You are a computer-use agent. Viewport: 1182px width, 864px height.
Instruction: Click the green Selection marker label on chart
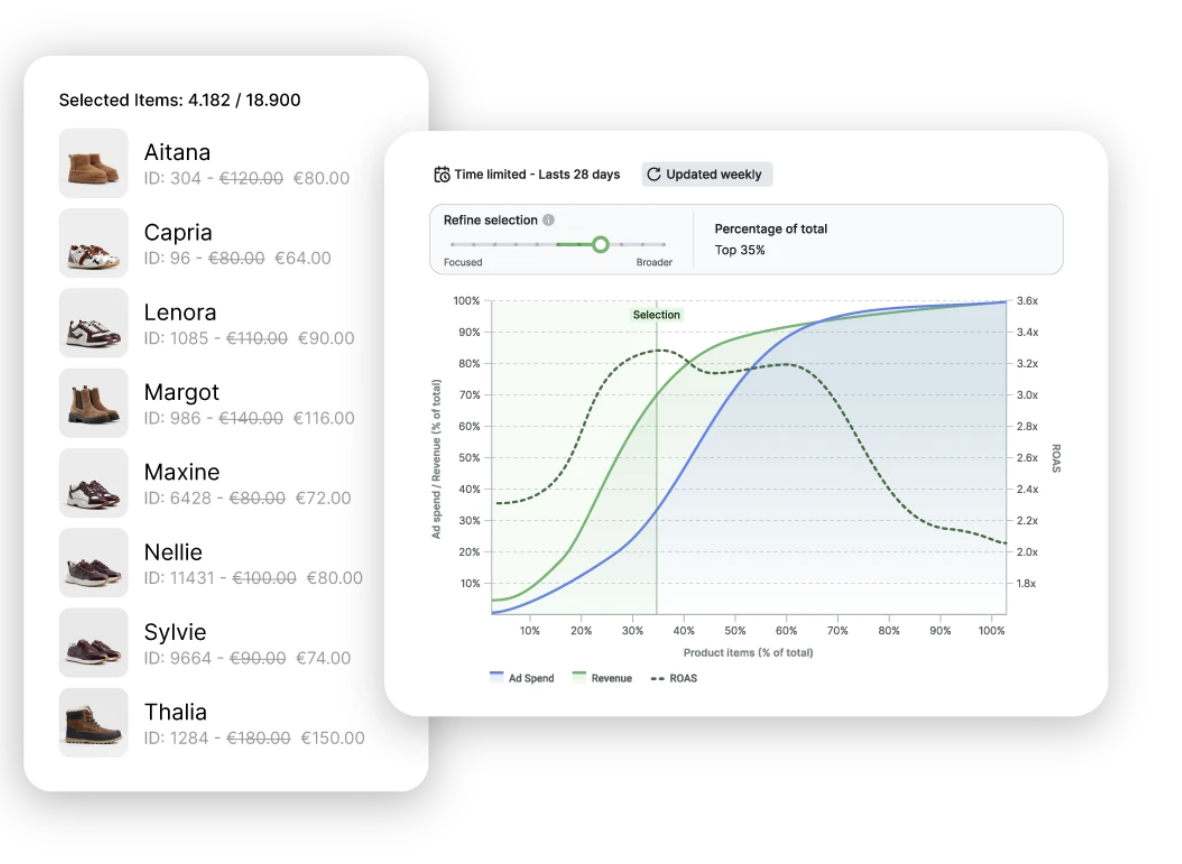coord(656,315)
